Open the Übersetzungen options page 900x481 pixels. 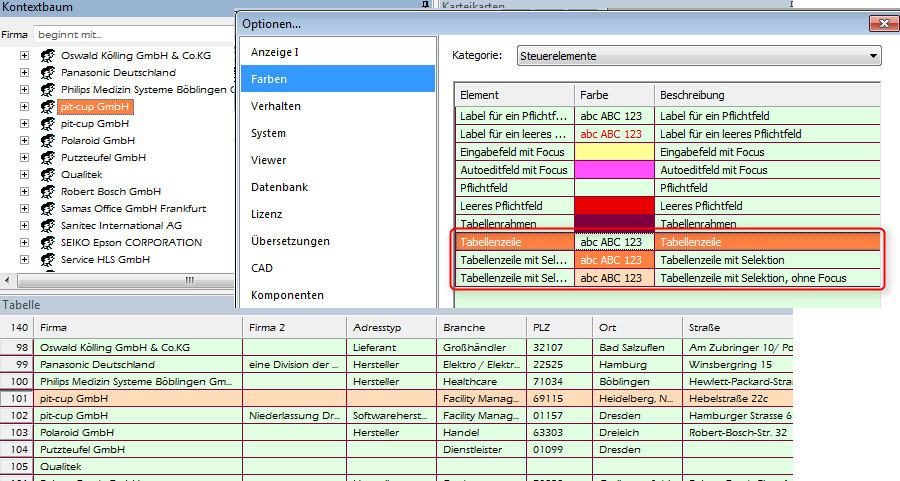(x=338, y=241)
